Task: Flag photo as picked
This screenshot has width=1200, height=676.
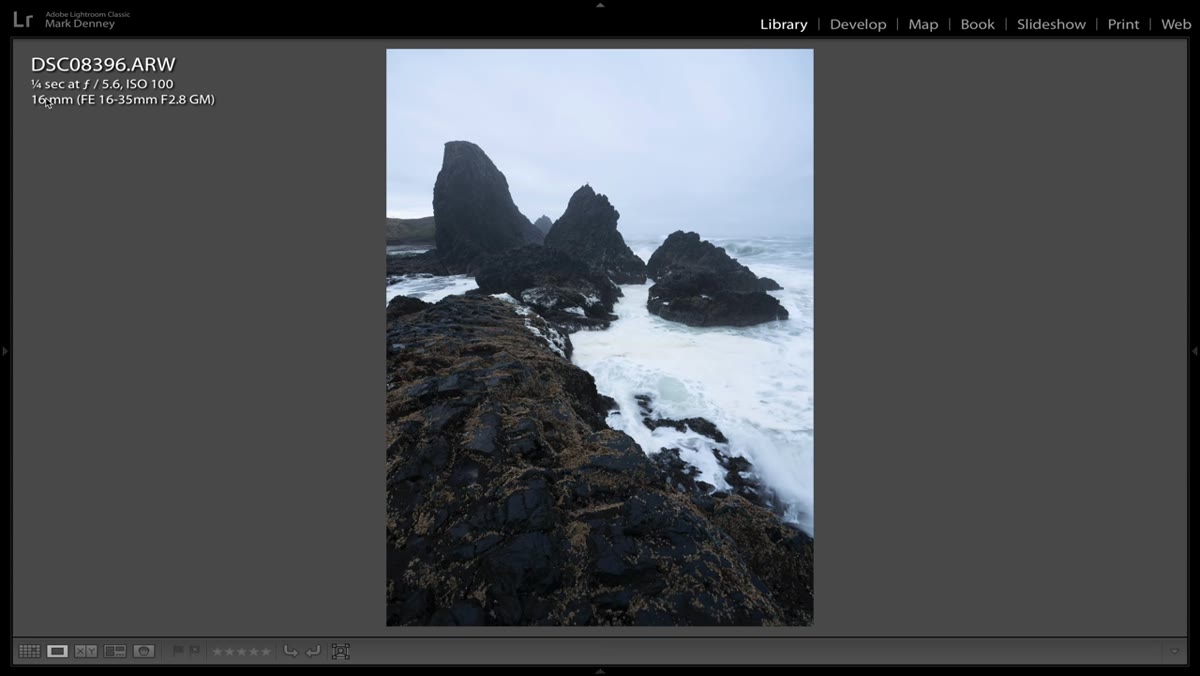Action: pos(178,651)
